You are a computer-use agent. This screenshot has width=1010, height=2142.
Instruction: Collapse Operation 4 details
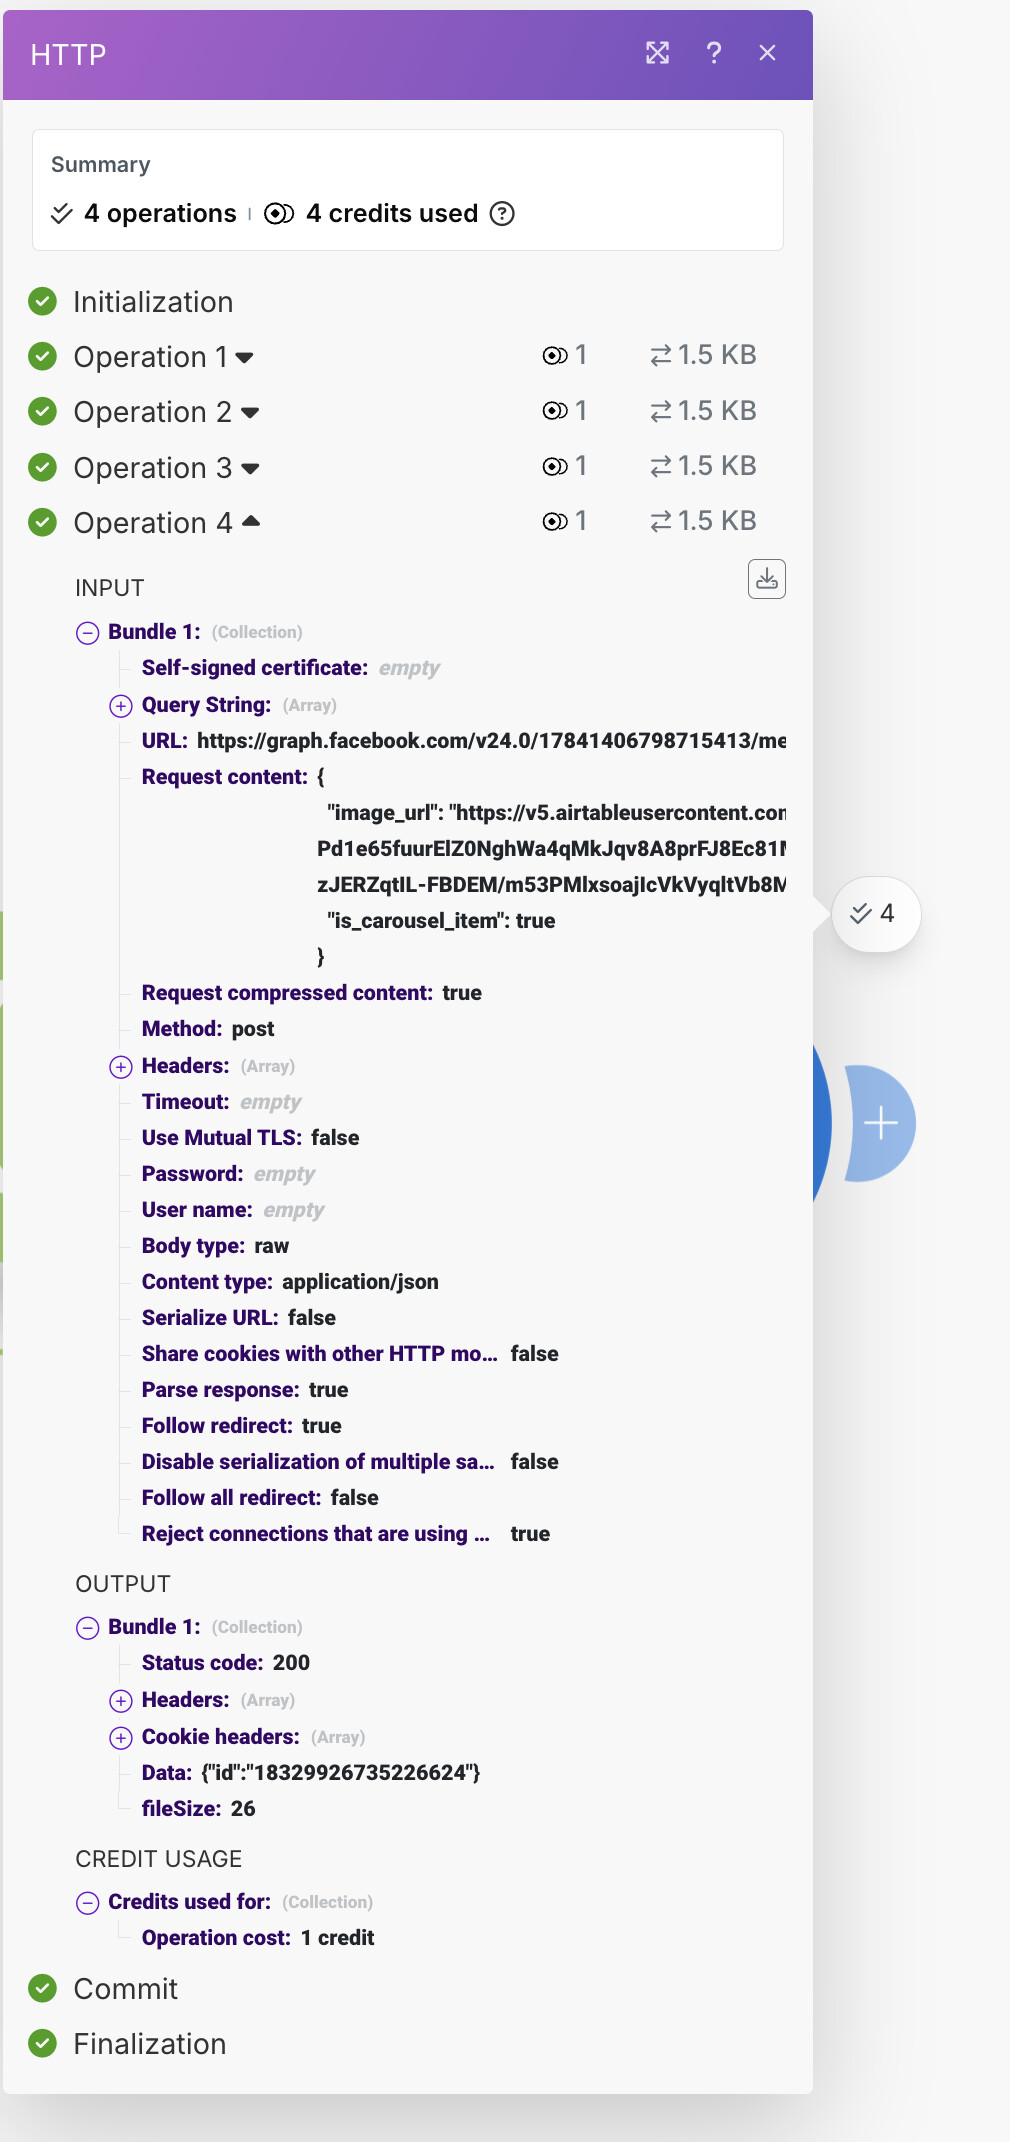point(251,521)
